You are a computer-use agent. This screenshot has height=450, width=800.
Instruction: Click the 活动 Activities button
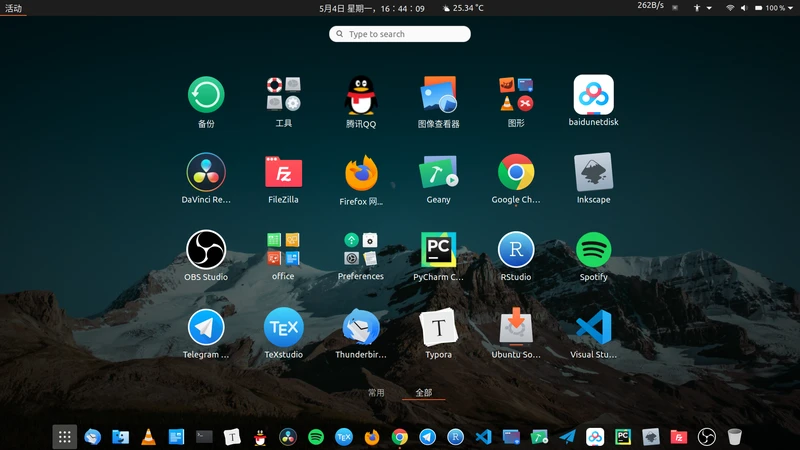tap(14, 8)
